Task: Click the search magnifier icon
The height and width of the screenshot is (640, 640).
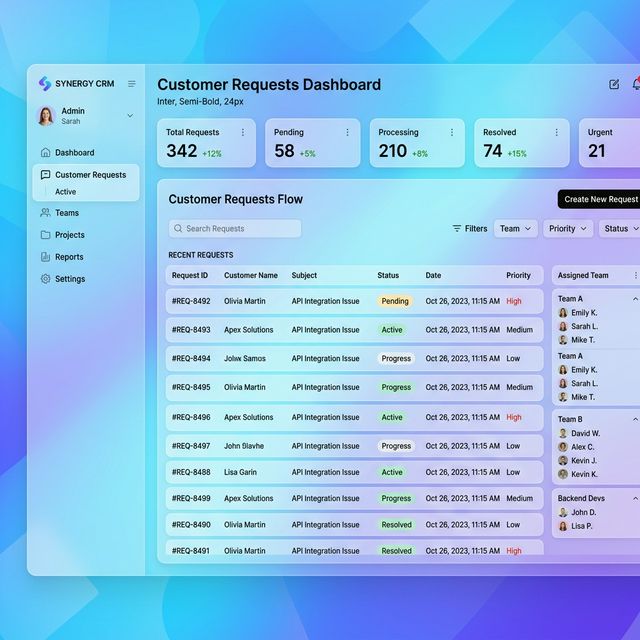Action: [178, 229]
